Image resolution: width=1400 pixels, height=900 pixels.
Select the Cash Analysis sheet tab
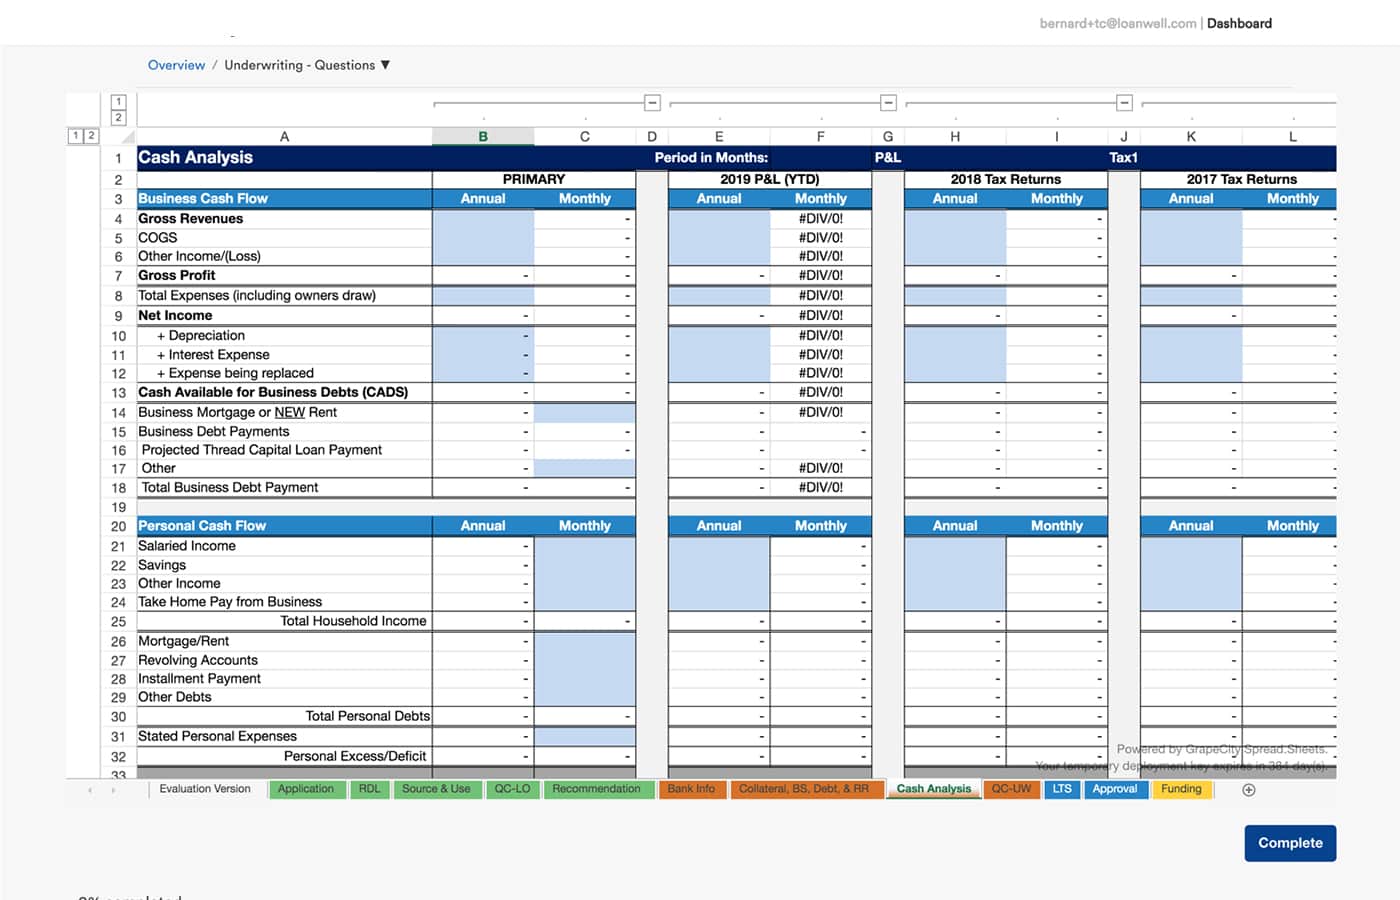coord(934,789)
